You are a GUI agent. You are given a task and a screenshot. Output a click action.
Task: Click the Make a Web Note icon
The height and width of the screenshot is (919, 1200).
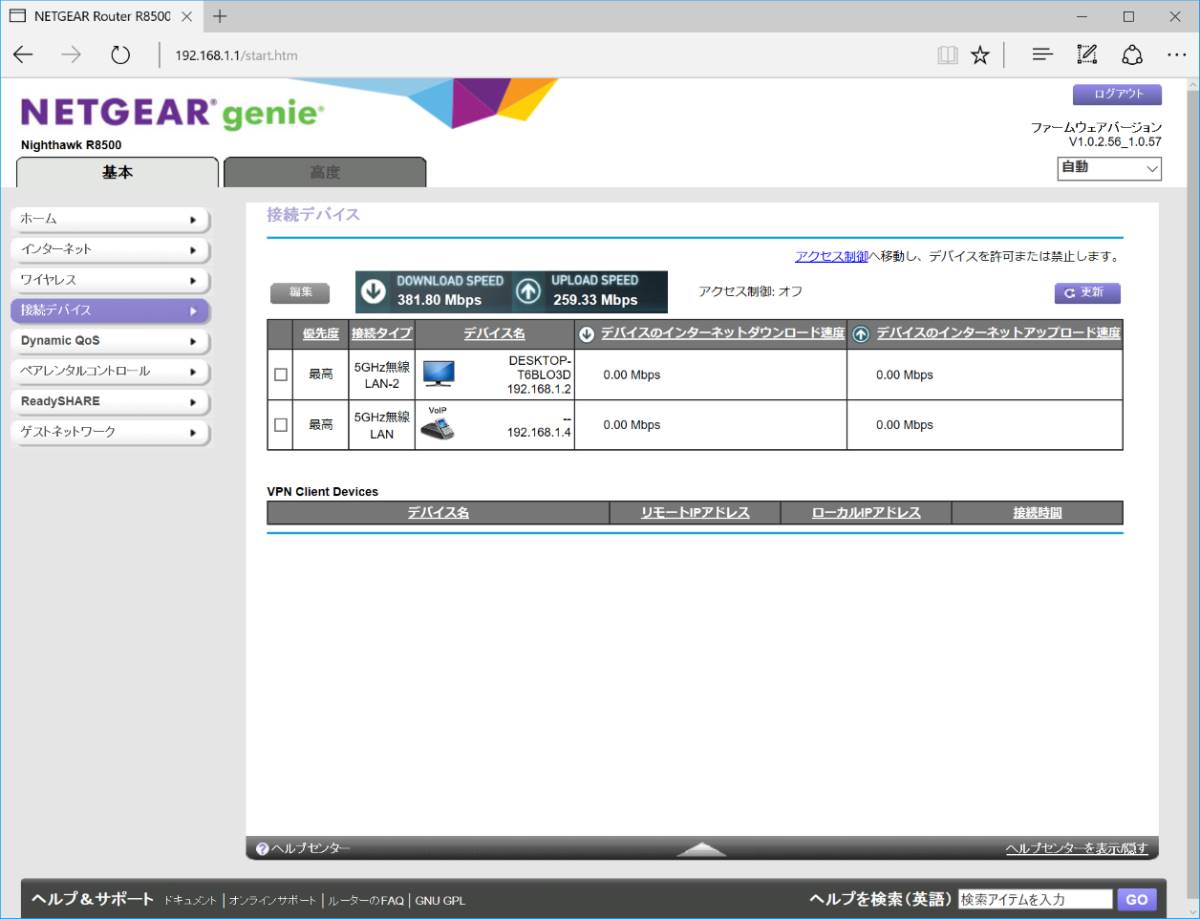point(1087,55)
